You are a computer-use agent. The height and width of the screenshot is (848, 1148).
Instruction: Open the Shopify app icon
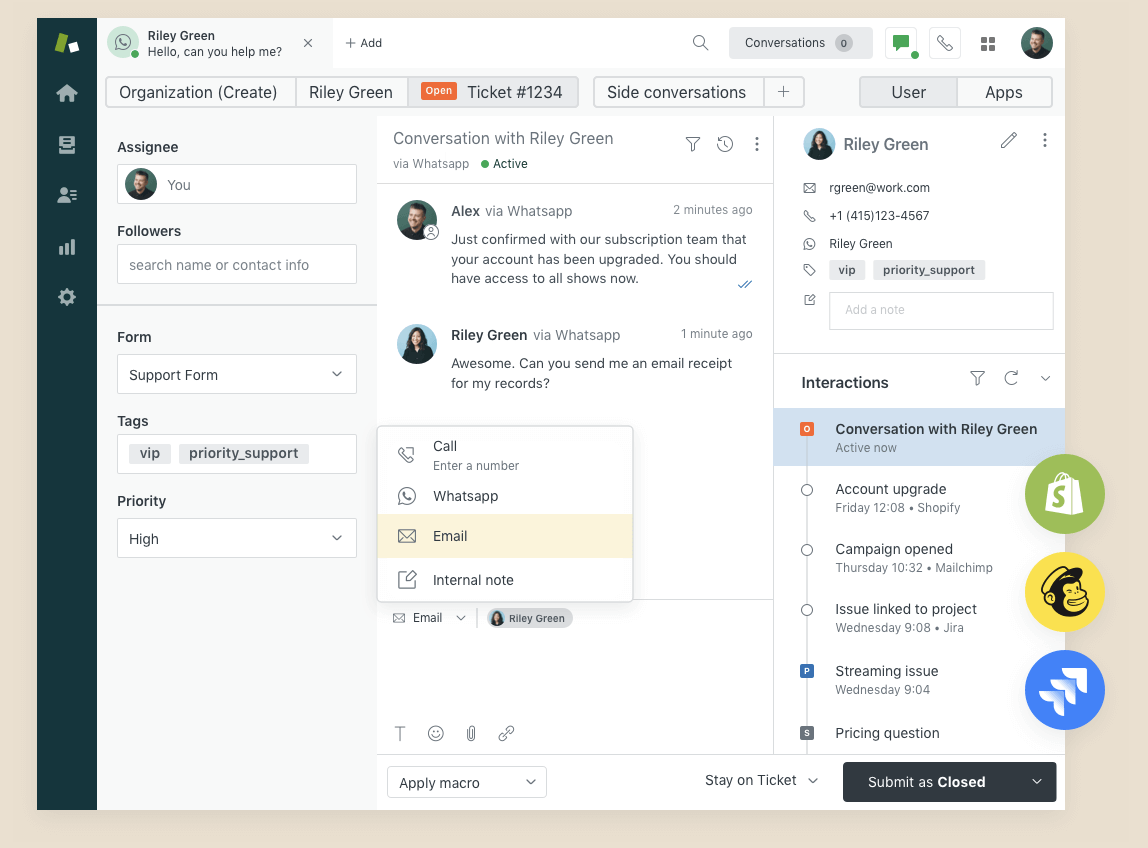pos(1064,493)
